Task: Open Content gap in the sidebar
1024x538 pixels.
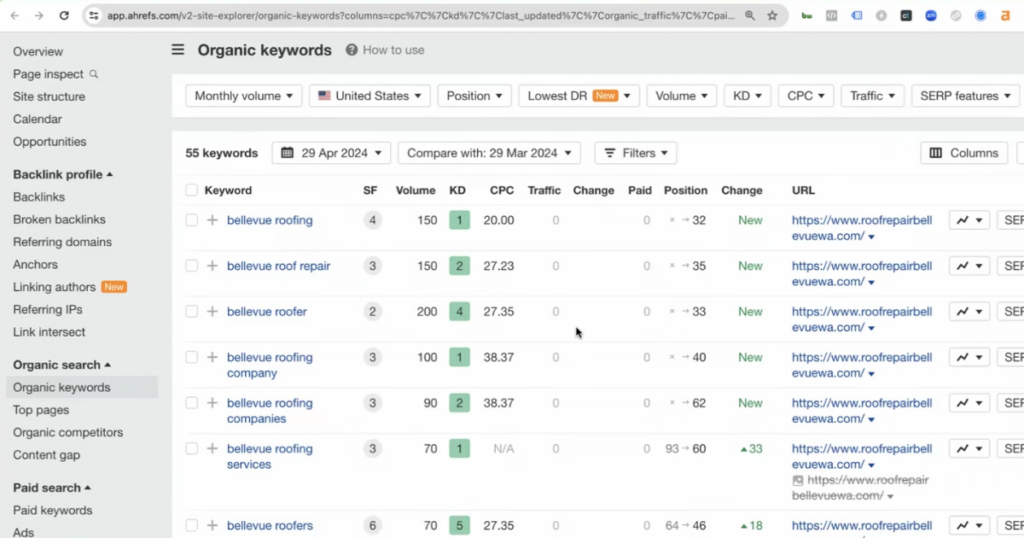Action: point(46,455)
